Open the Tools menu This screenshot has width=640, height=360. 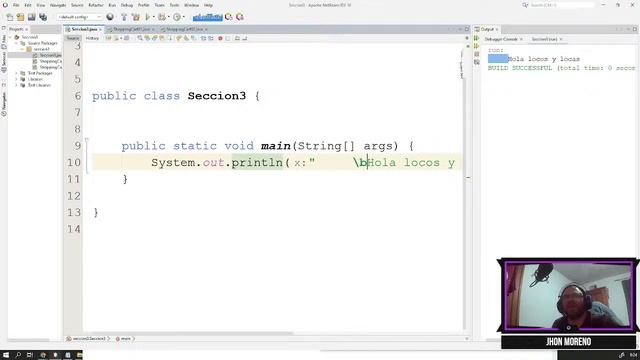pos(174,5)
